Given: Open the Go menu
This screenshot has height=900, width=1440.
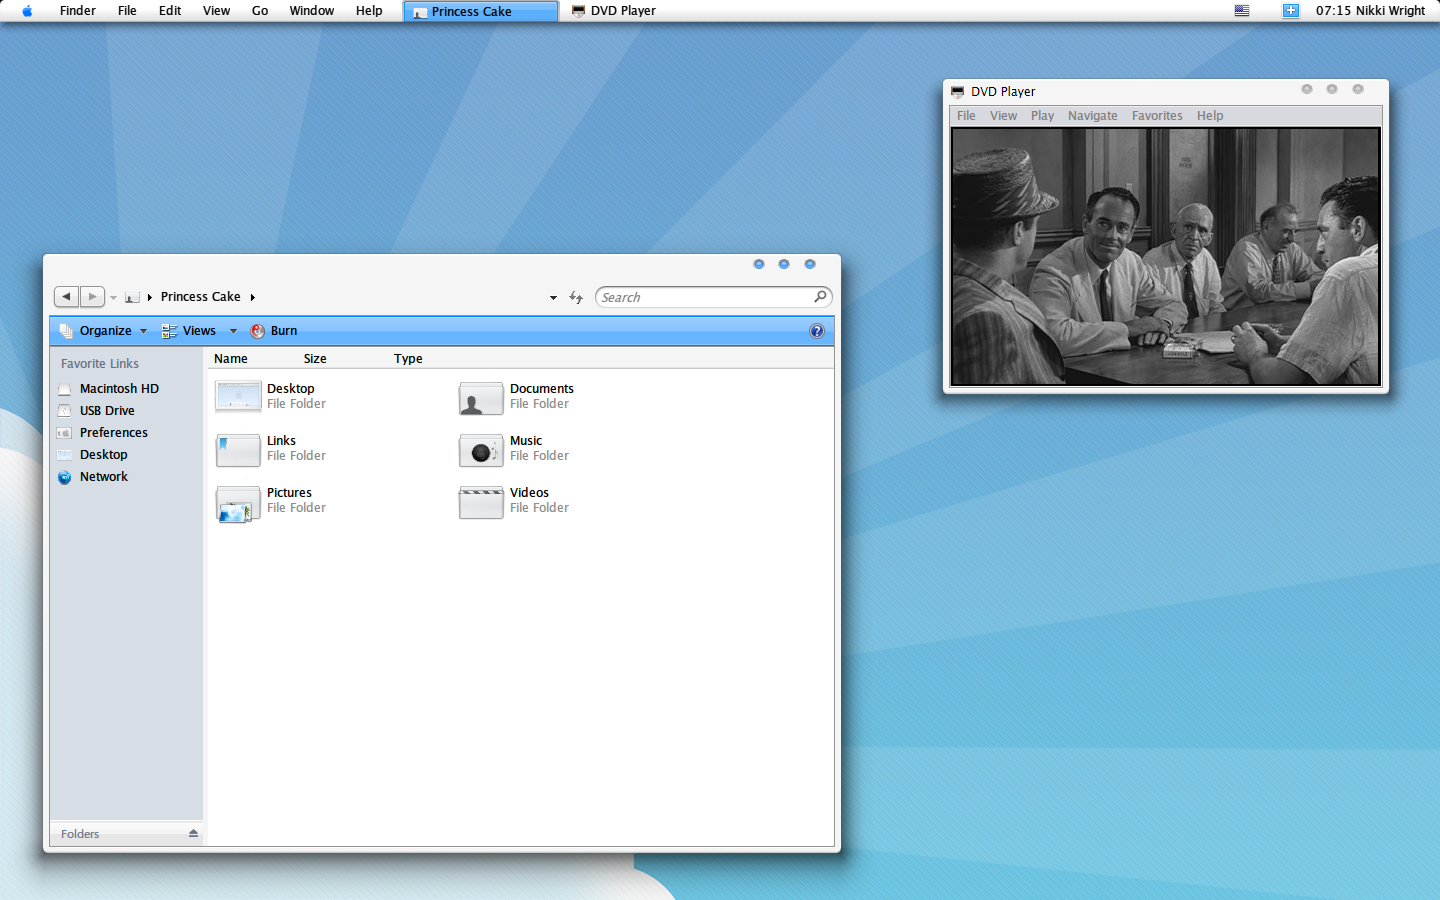Looking at the screenshot, I should (x=260, y=11).
